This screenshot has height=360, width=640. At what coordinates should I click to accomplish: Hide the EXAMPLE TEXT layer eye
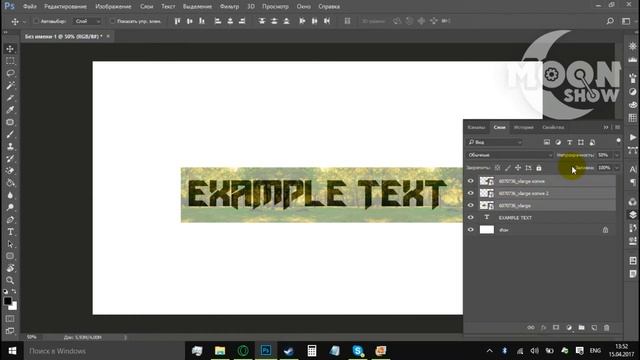[x=471, y=218]
